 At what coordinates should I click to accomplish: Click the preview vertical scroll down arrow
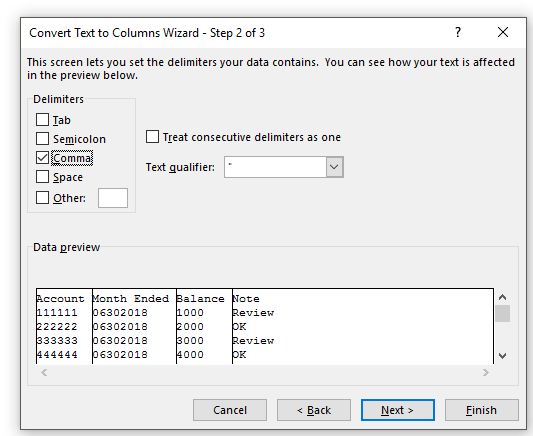click(502, 355)
